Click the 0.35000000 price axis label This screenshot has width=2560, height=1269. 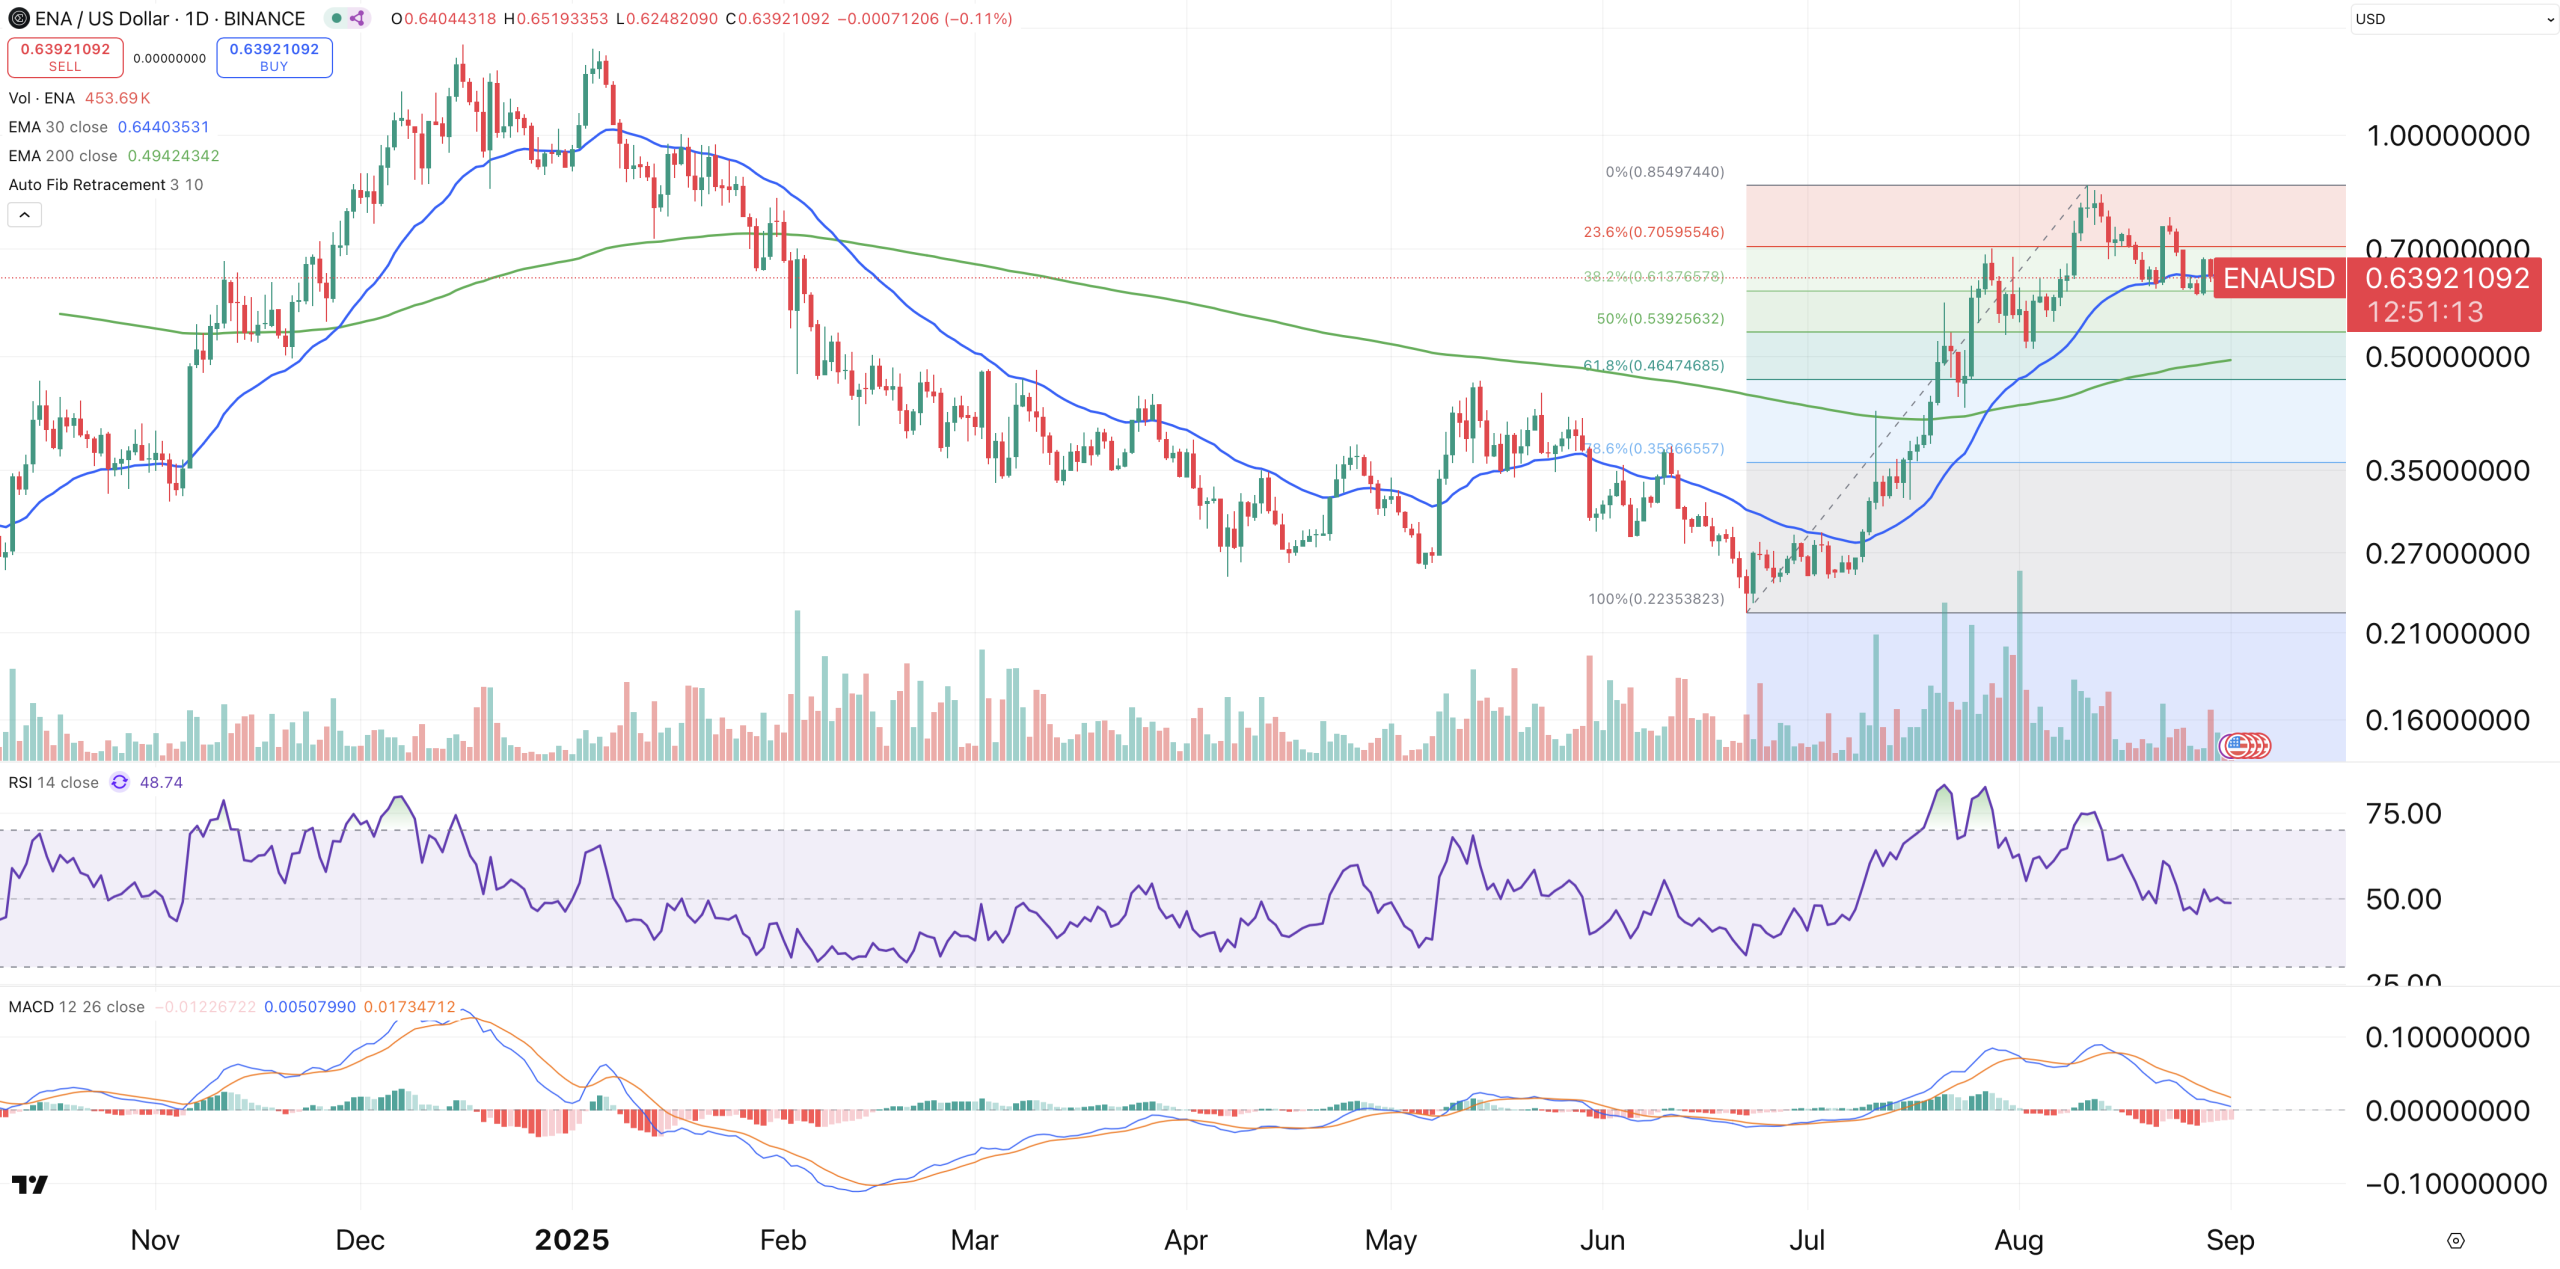click(x=2448, y=471)
